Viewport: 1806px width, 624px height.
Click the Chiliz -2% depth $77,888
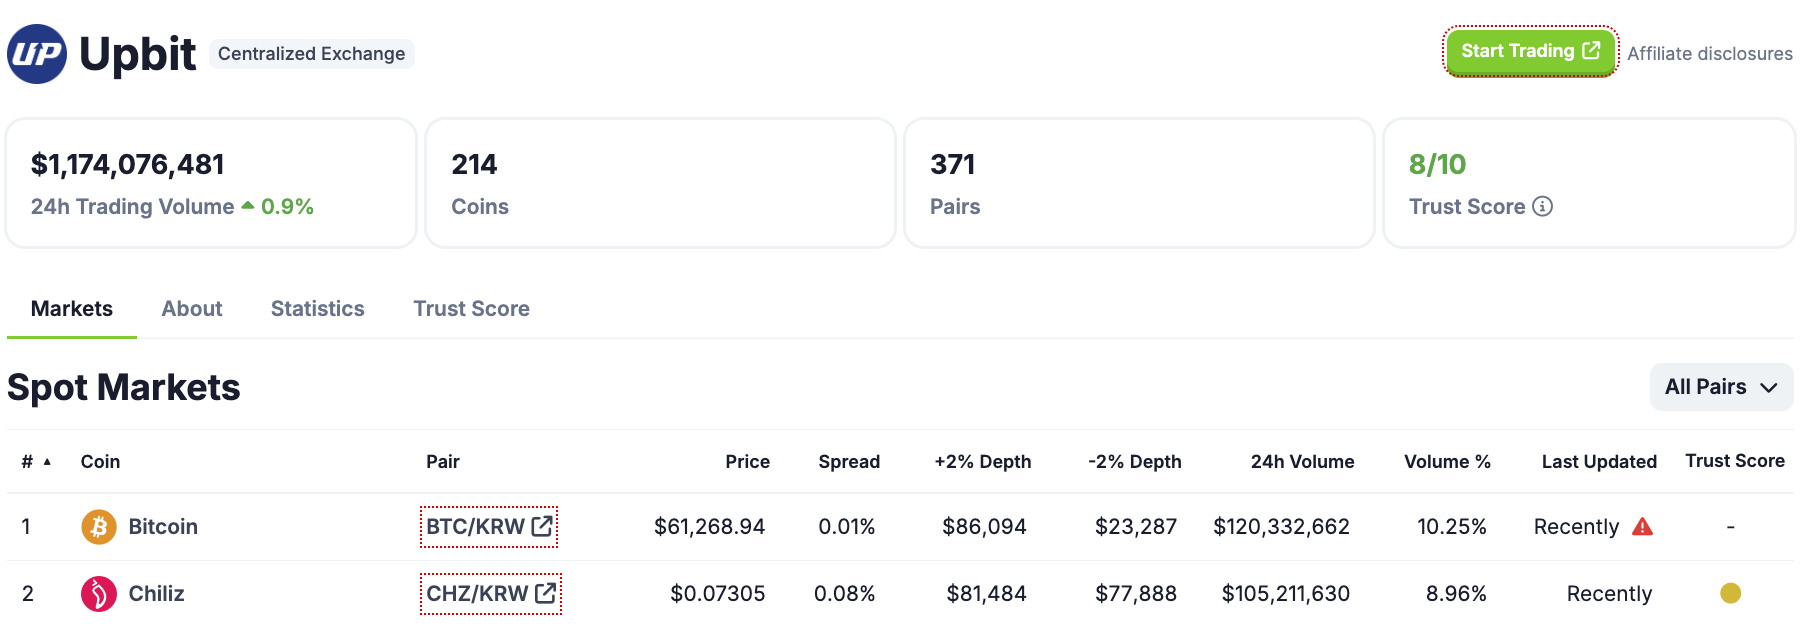tap(1136, 594)
